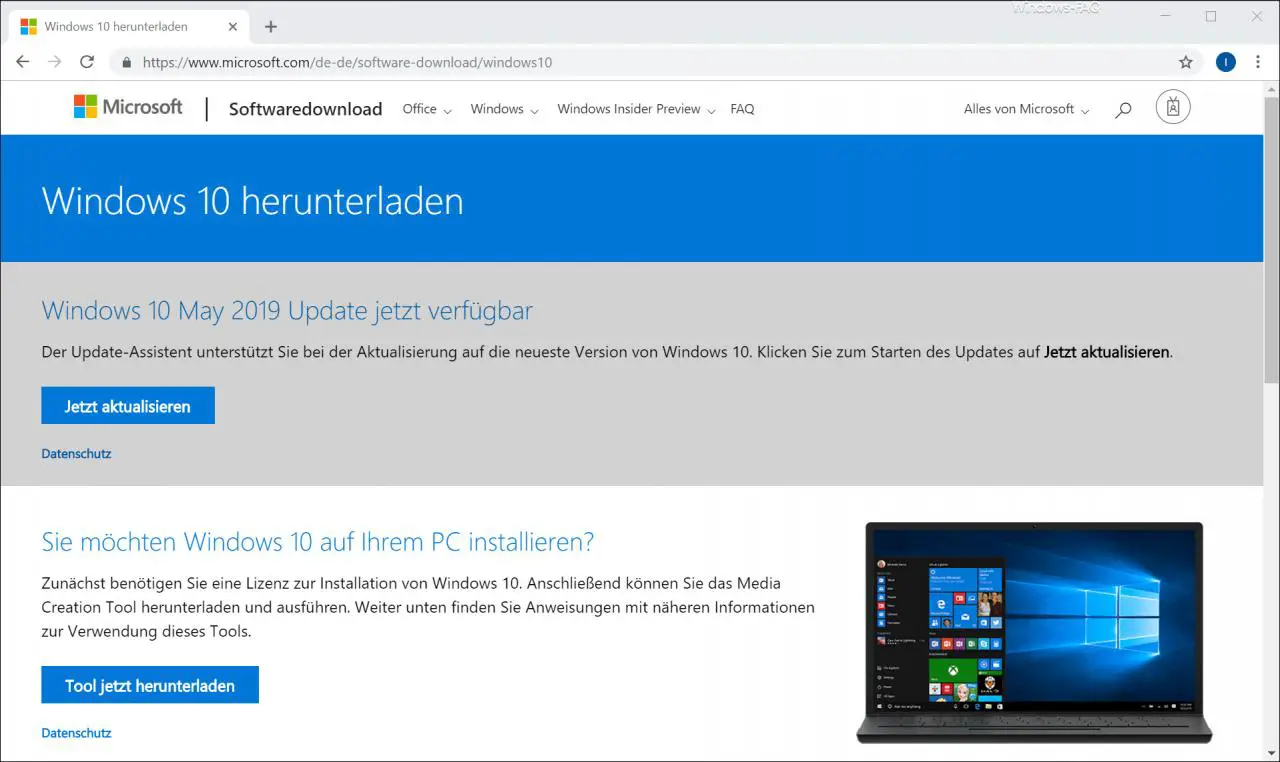Open Datenschutz link under Jetzt aktualisieren
The height and width of the screenshot is (762, 1280).
(x=76, y=454)
